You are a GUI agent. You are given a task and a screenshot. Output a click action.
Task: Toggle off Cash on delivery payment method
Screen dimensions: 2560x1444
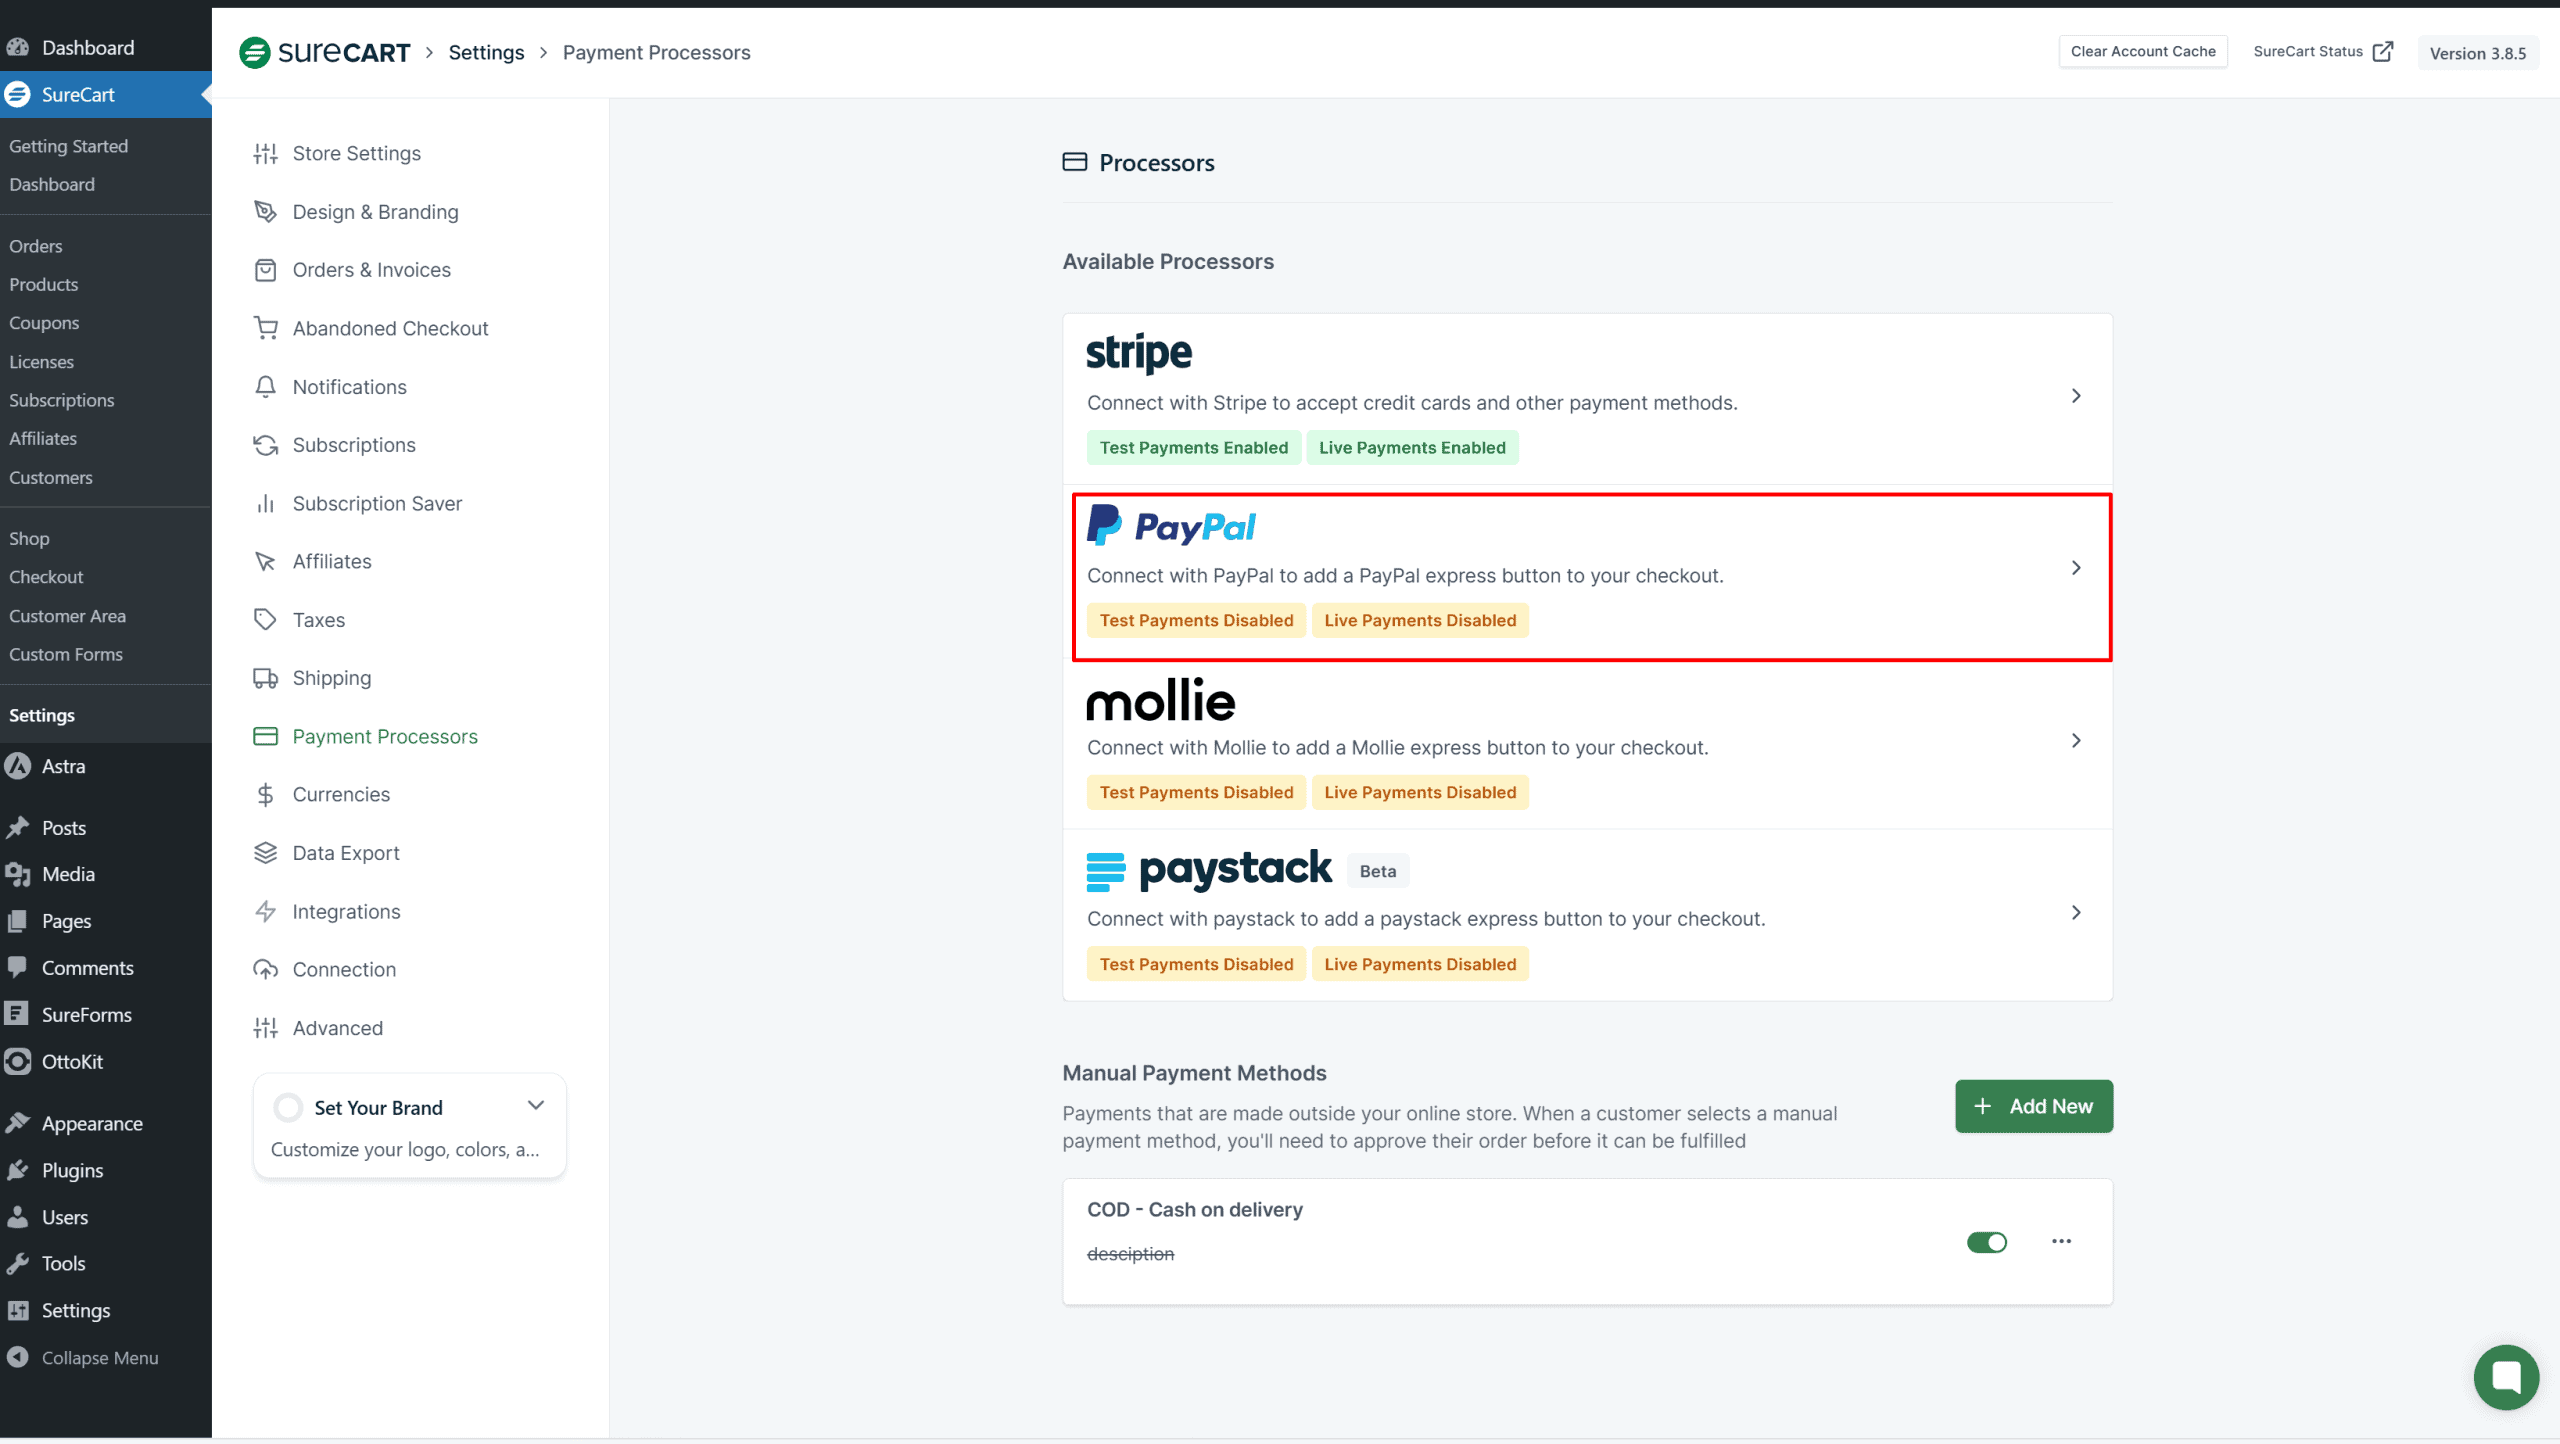(x=1986, y=1242)
